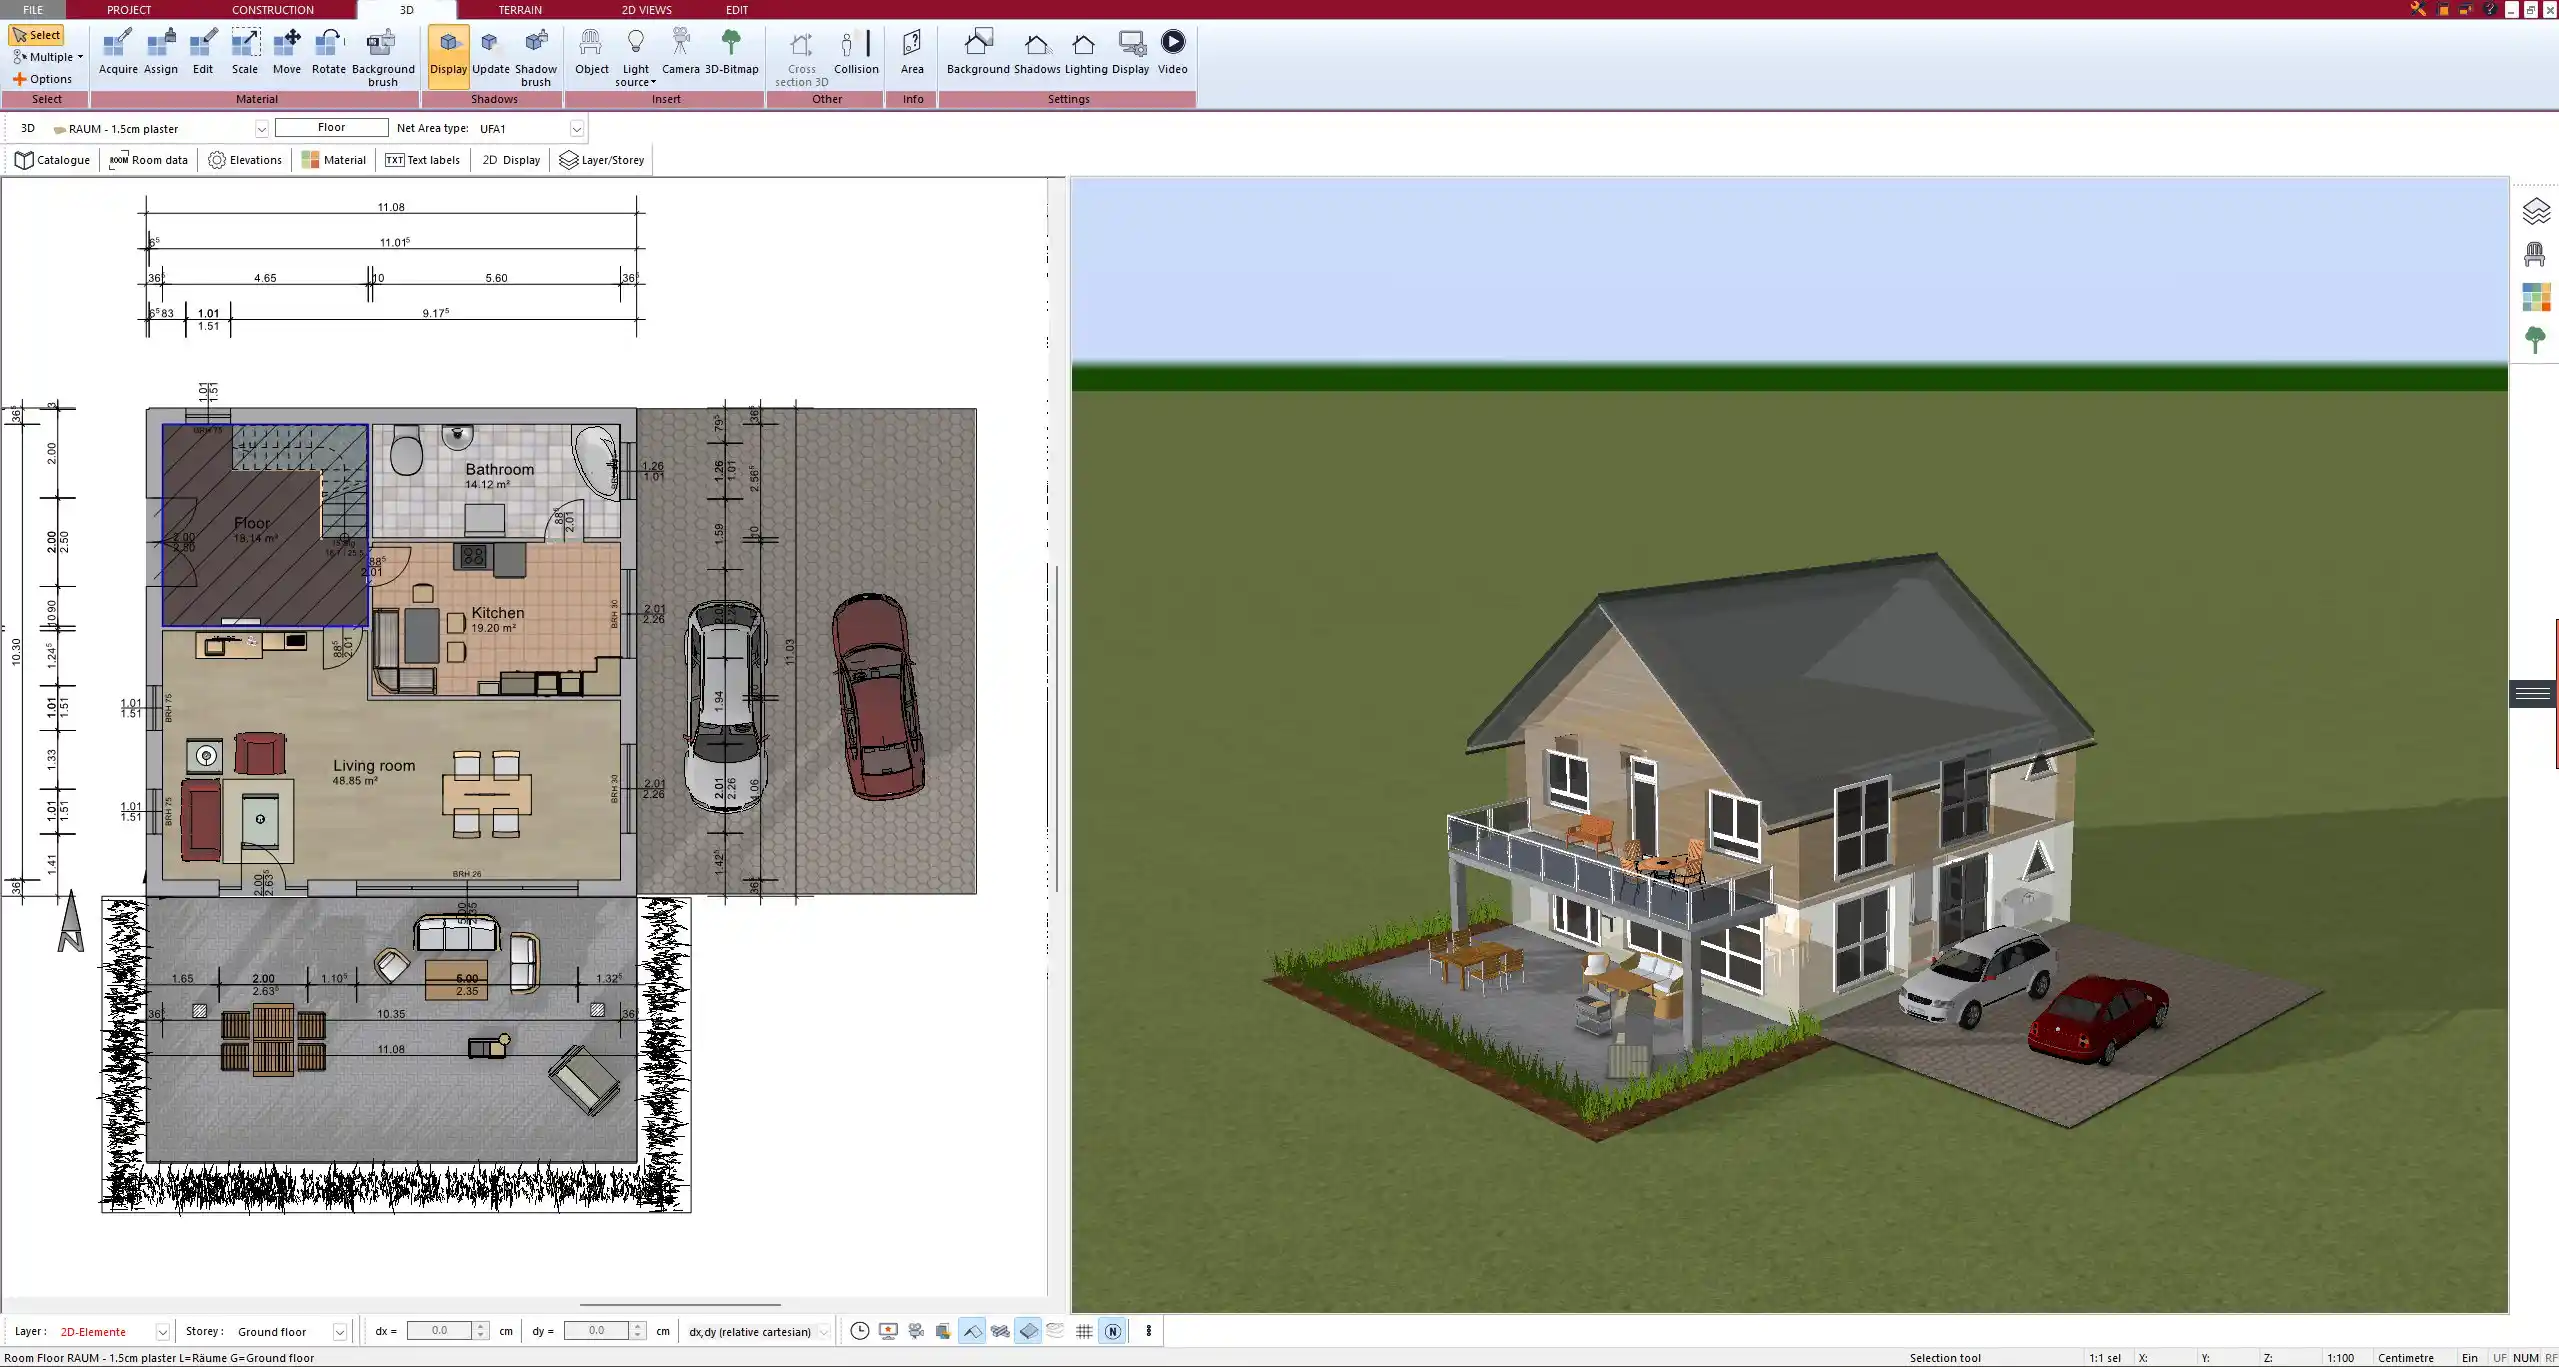Open the Net Area type dropdown
The height and width of the screenshot is (1367, 2559).
click(576, 129)
